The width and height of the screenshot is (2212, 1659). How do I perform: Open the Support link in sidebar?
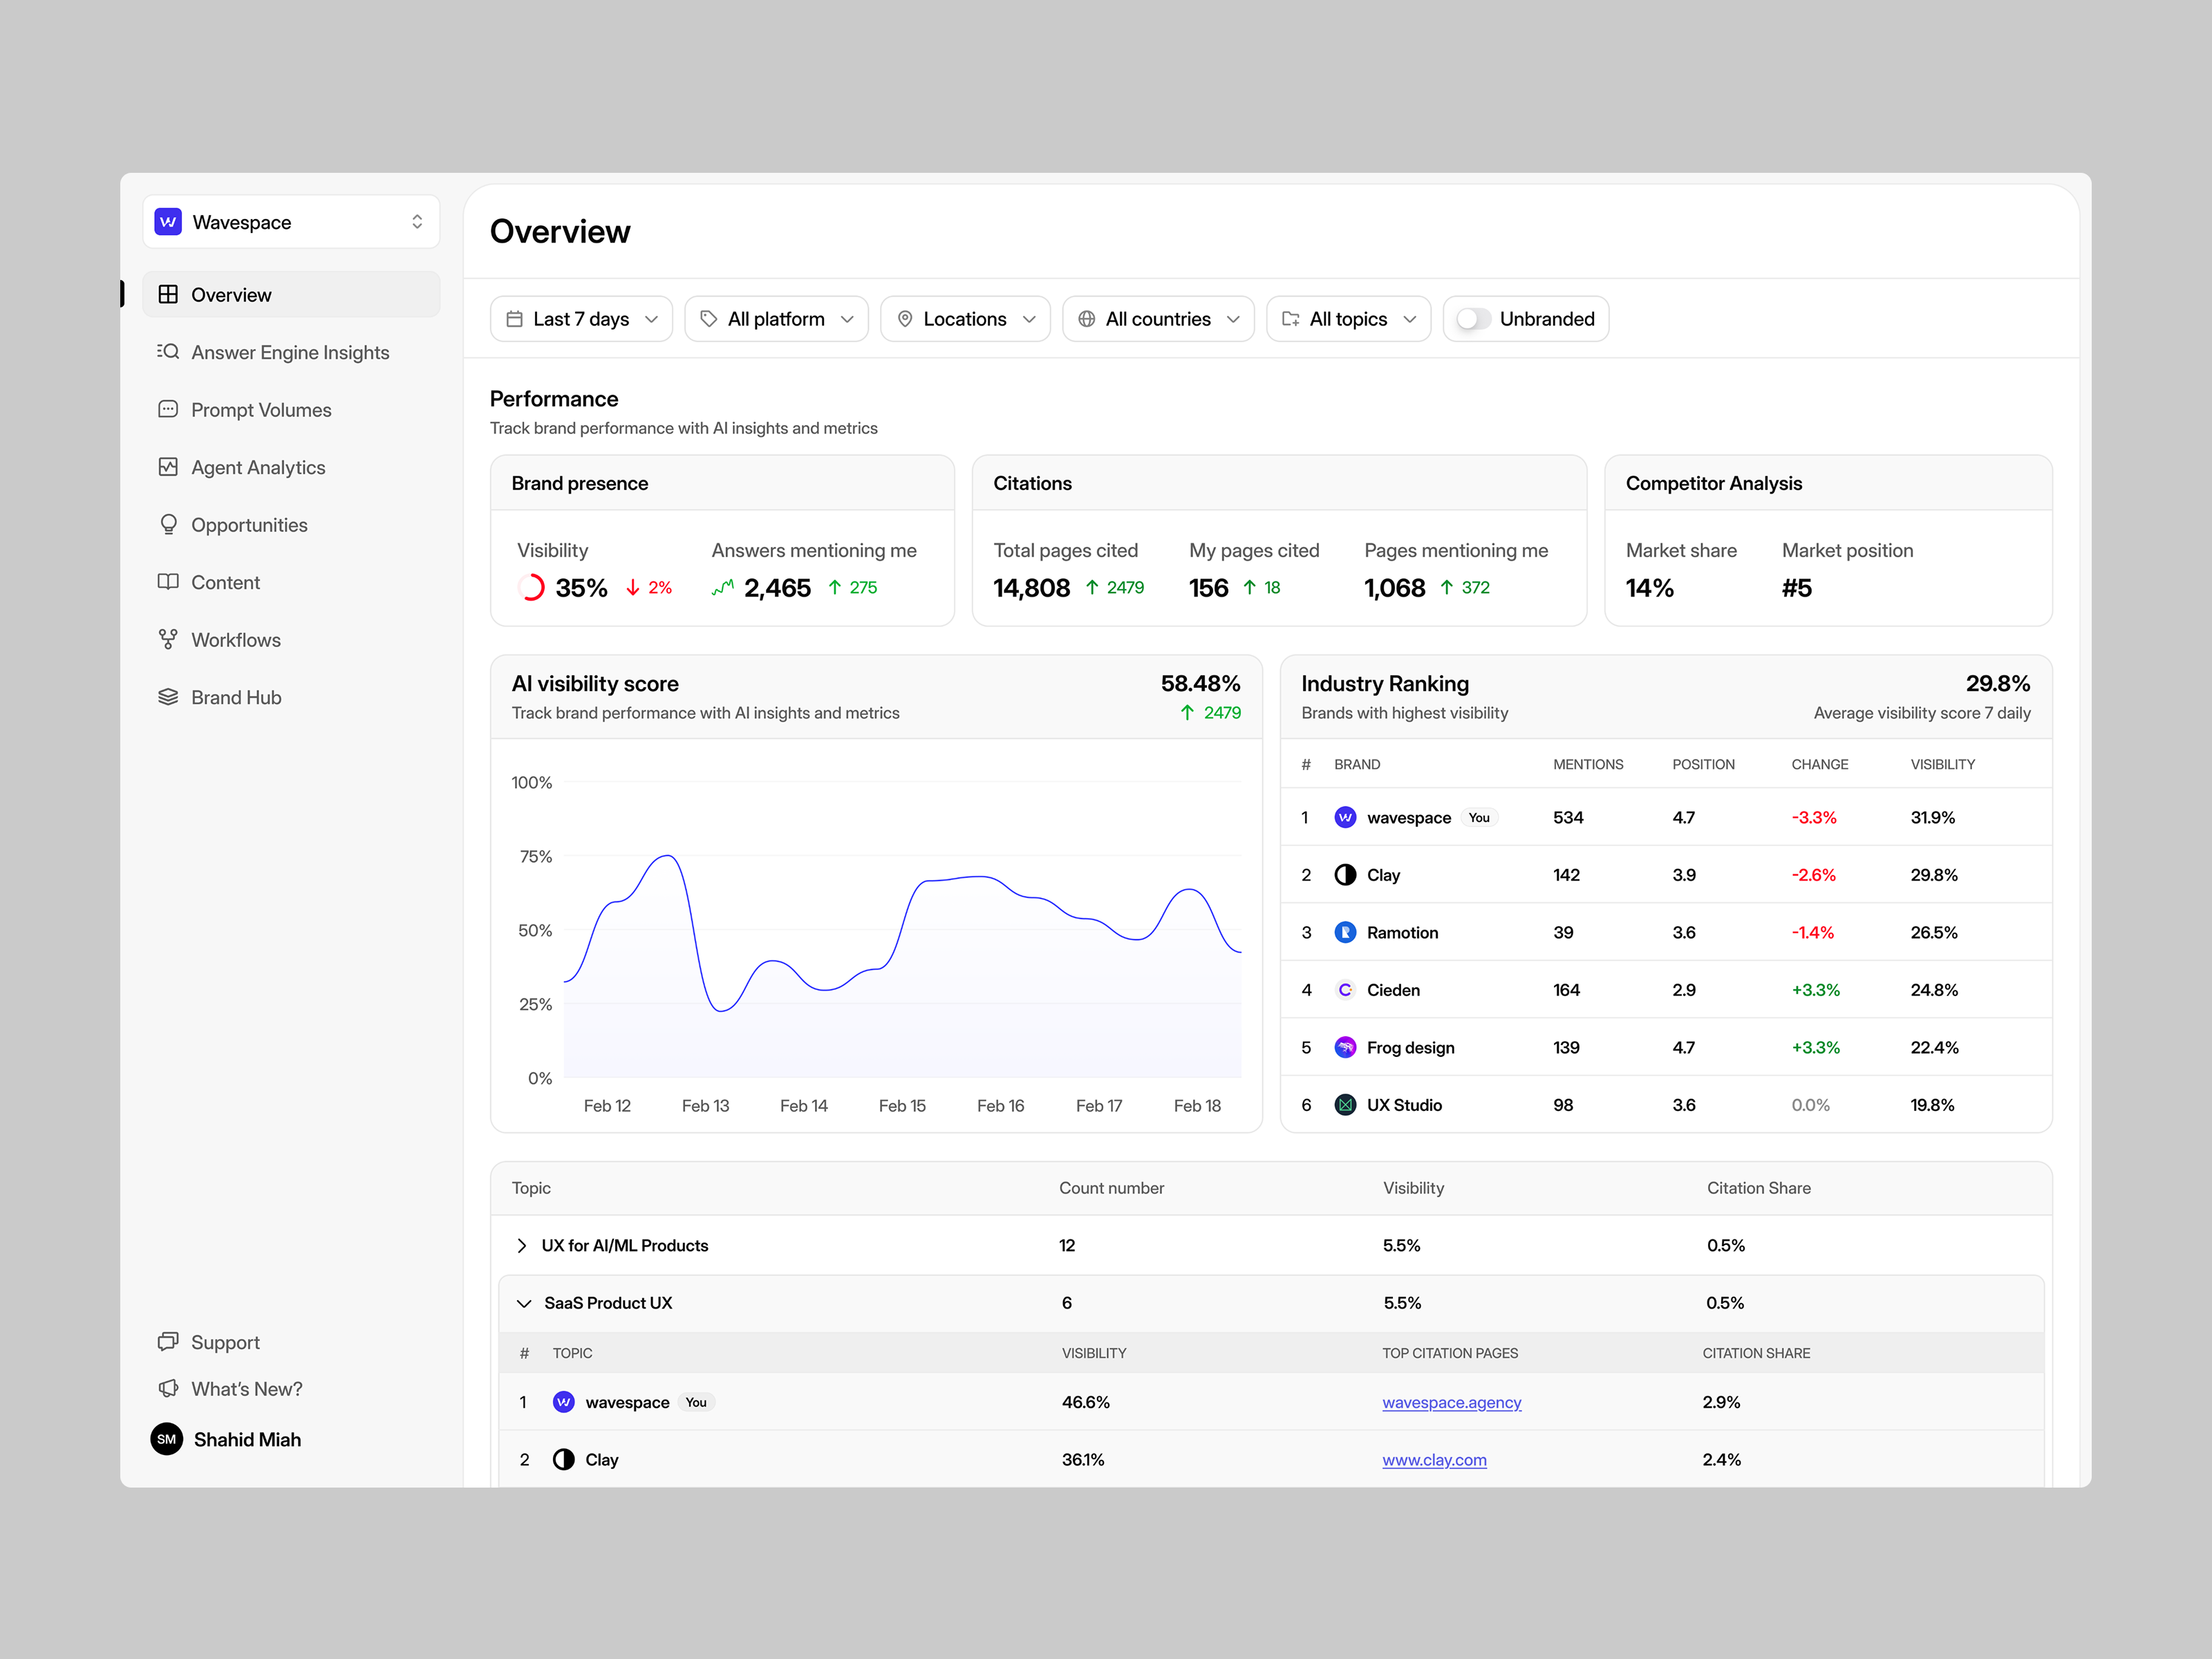click(x=225, y=1342)
